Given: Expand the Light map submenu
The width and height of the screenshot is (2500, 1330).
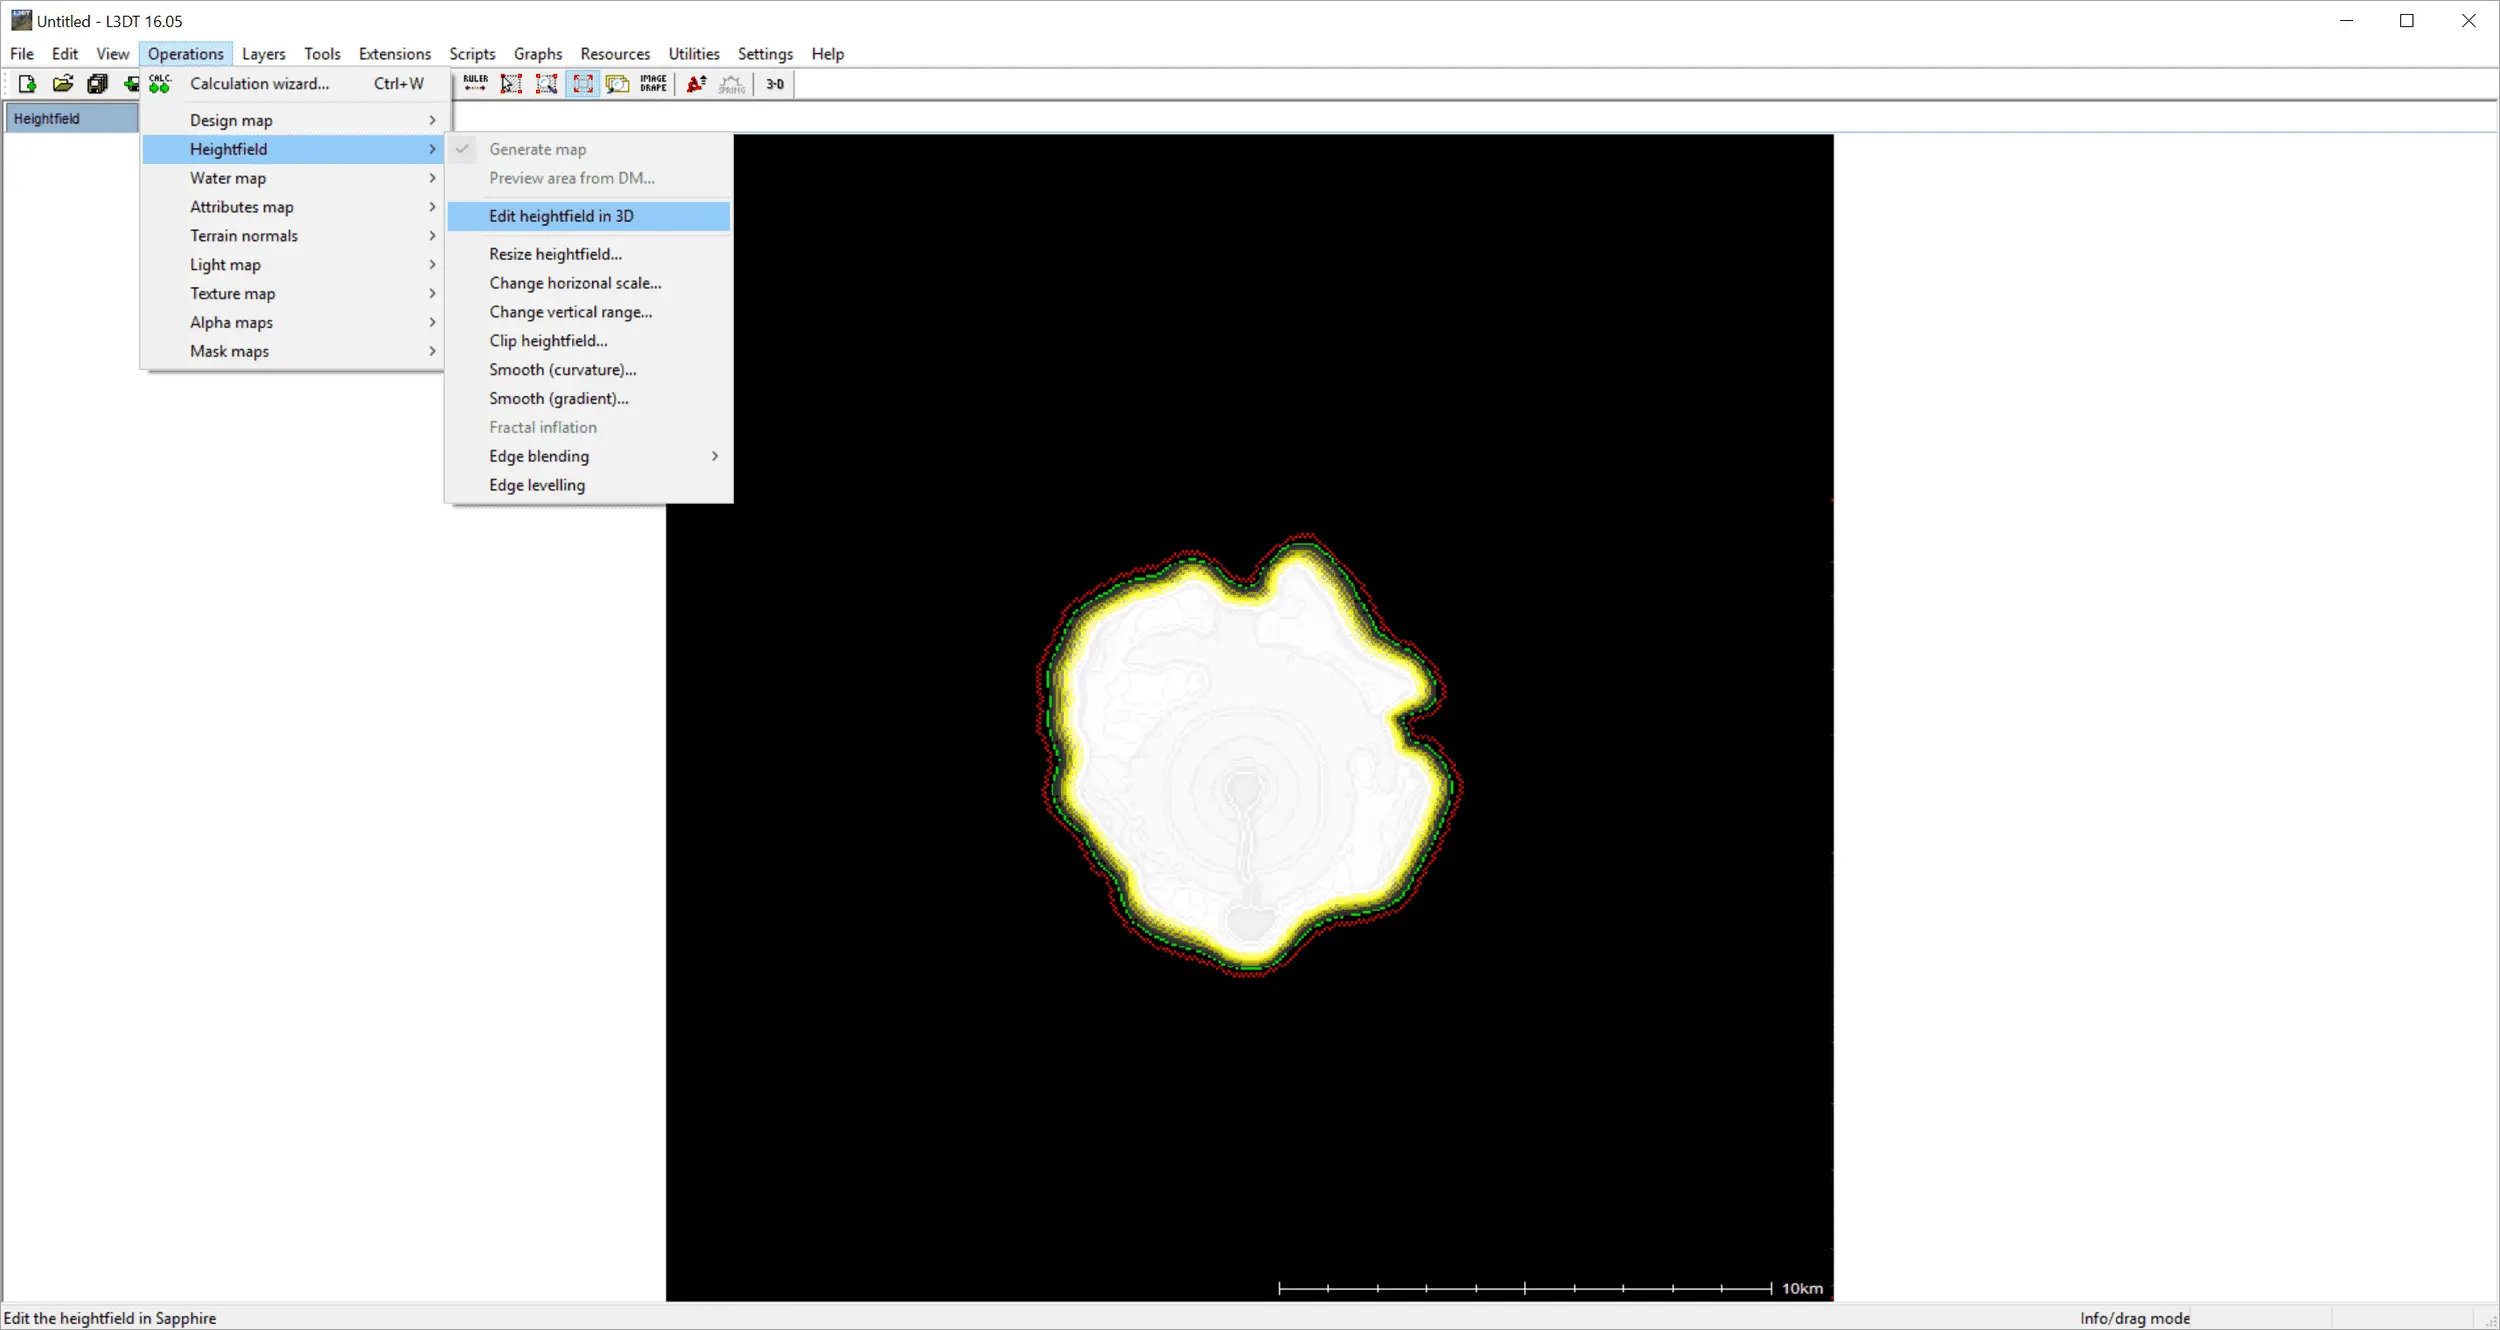Looking at the screenshot, I should coord(293,265).
